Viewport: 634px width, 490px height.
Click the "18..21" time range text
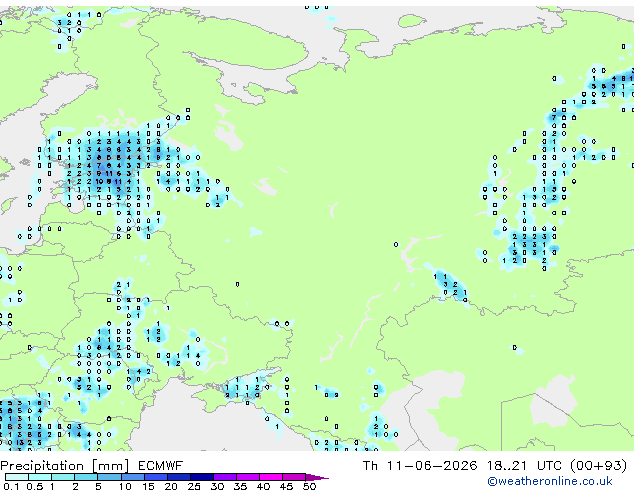tap(507, 466)
